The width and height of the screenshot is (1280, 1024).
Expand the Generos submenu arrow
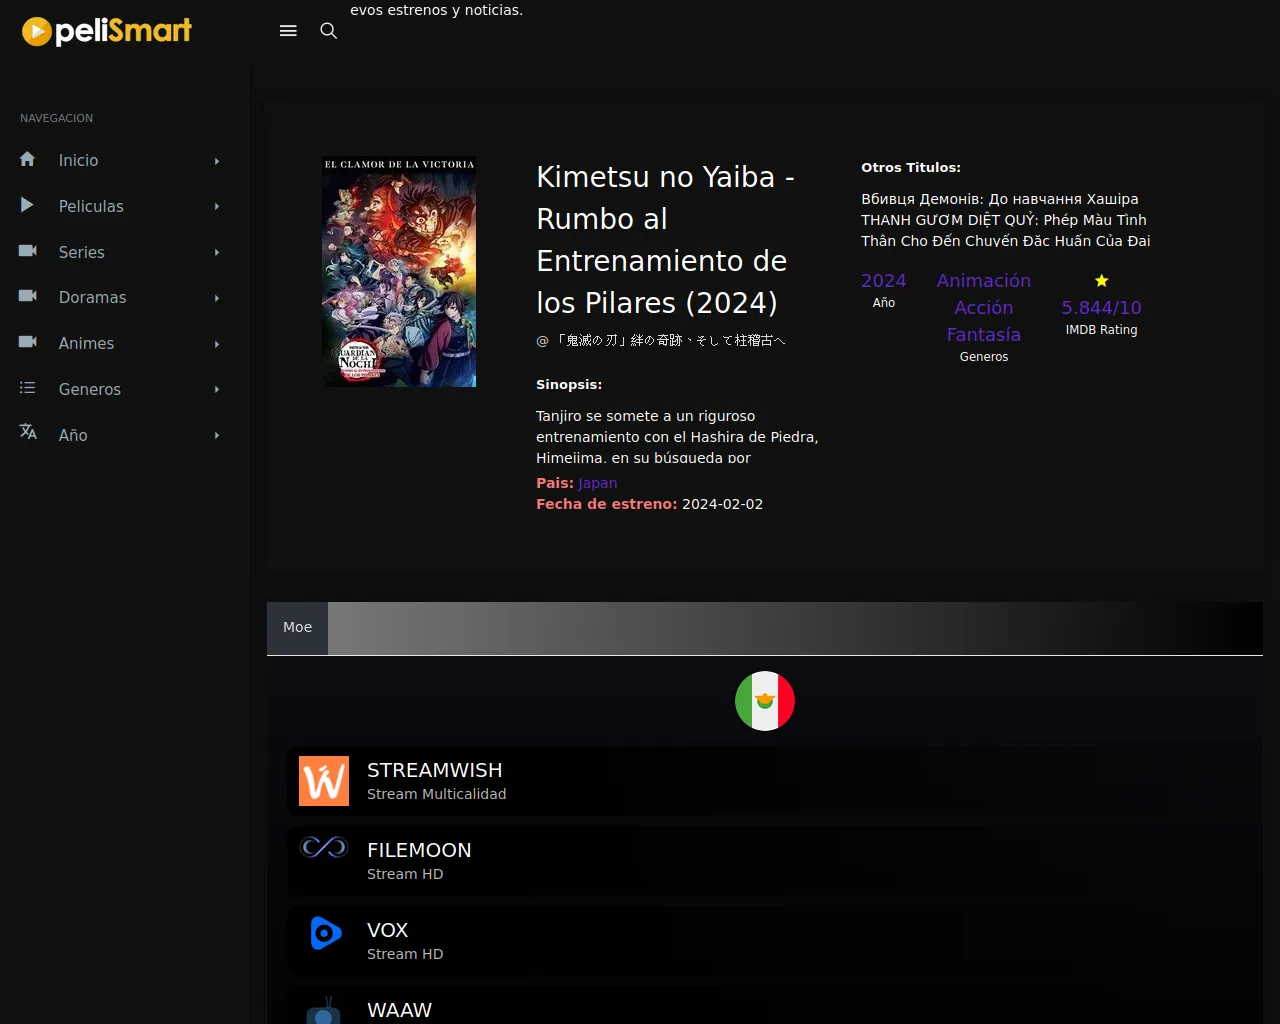217,390
